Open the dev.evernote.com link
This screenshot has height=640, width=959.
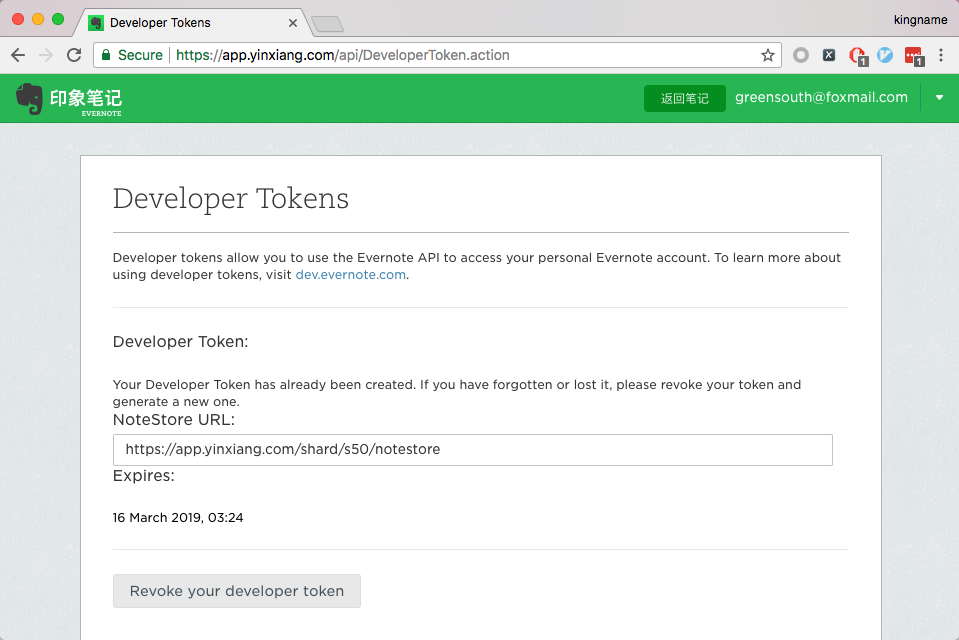[x=350, y=275]
